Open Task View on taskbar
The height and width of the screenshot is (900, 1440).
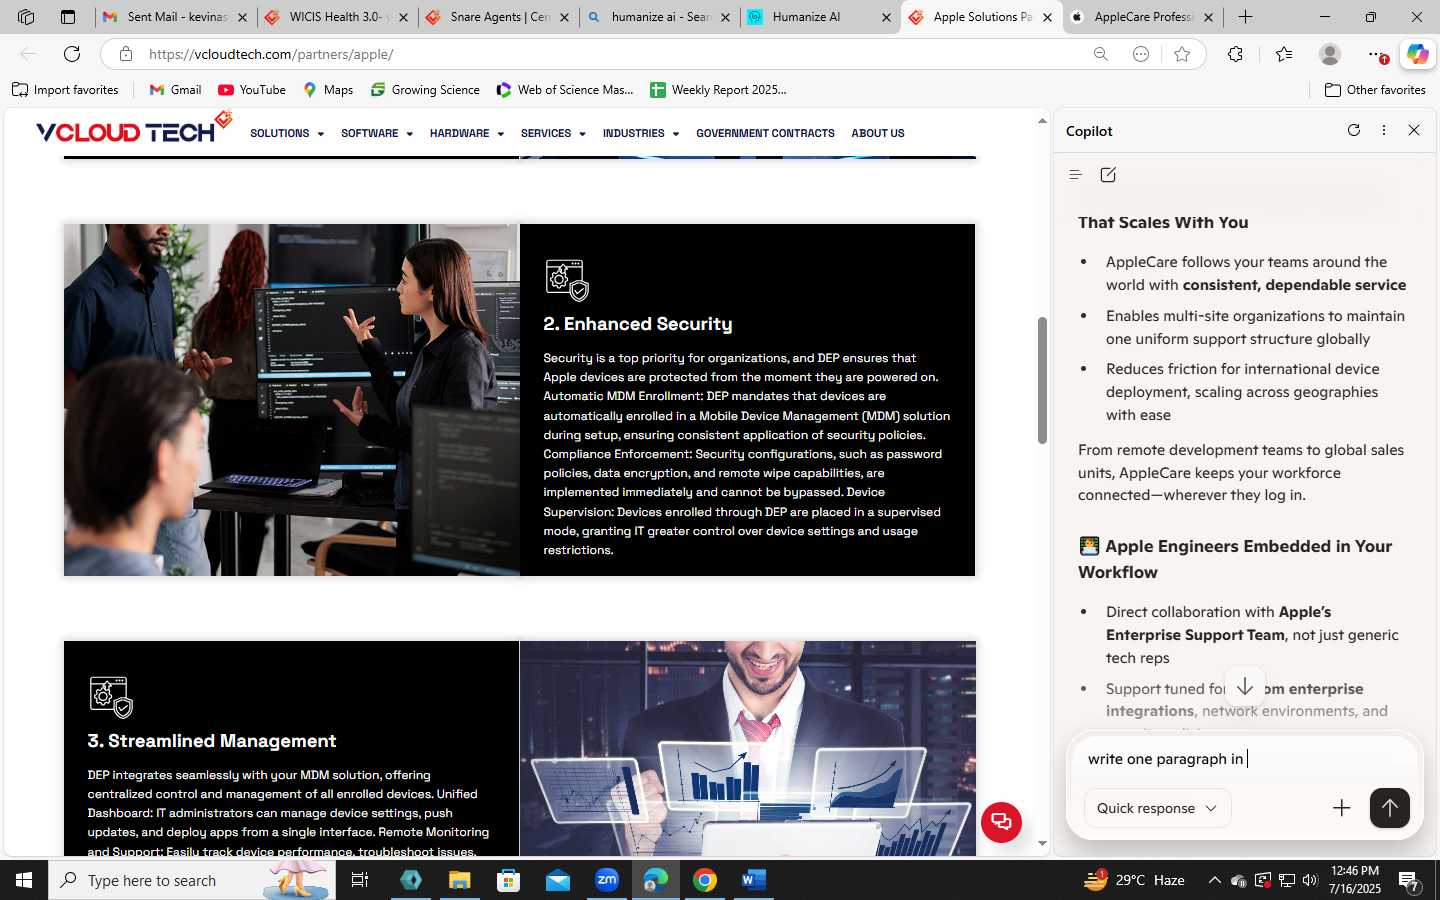point(360,880)
